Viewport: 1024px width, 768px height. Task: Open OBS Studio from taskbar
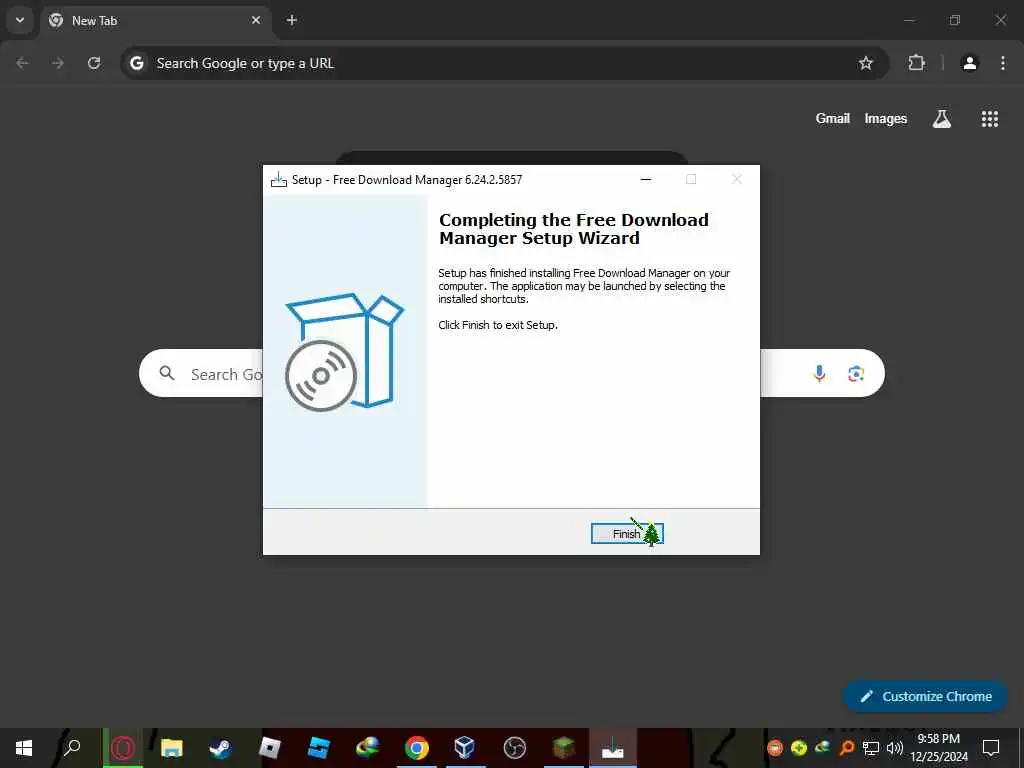coord(515,748)
